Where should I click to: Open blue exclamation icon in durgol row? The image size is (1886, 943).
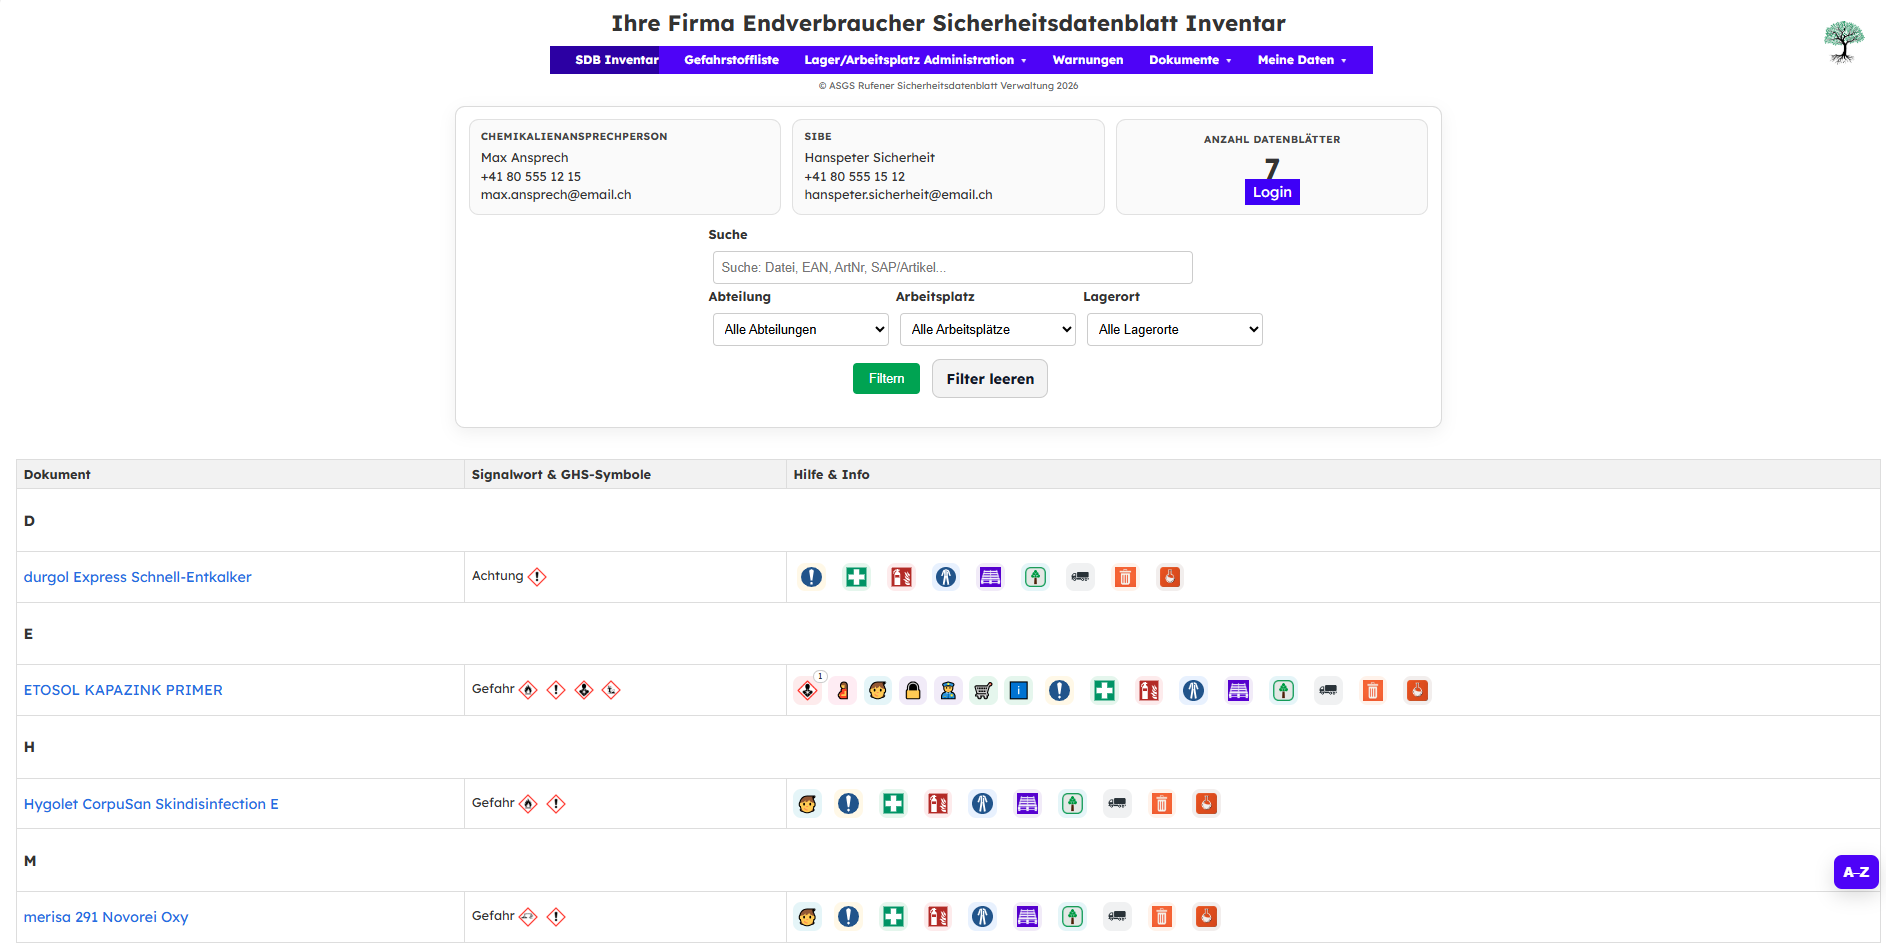[x=811, y=577]
